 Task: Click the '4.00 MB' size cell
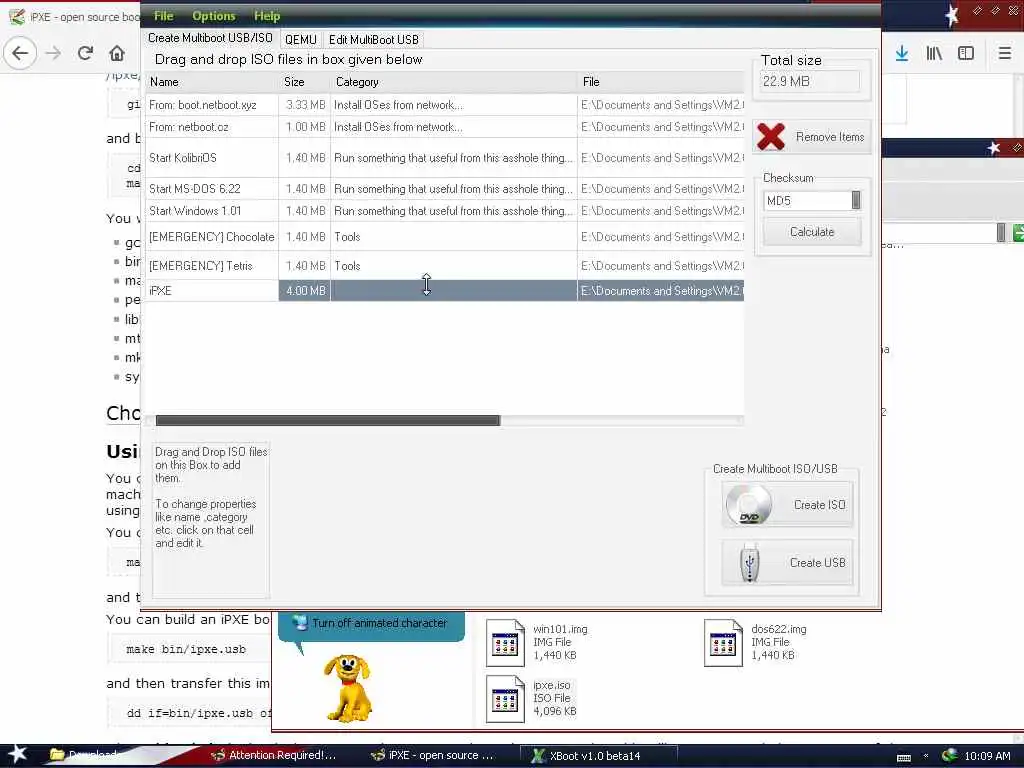click(305, 291)
